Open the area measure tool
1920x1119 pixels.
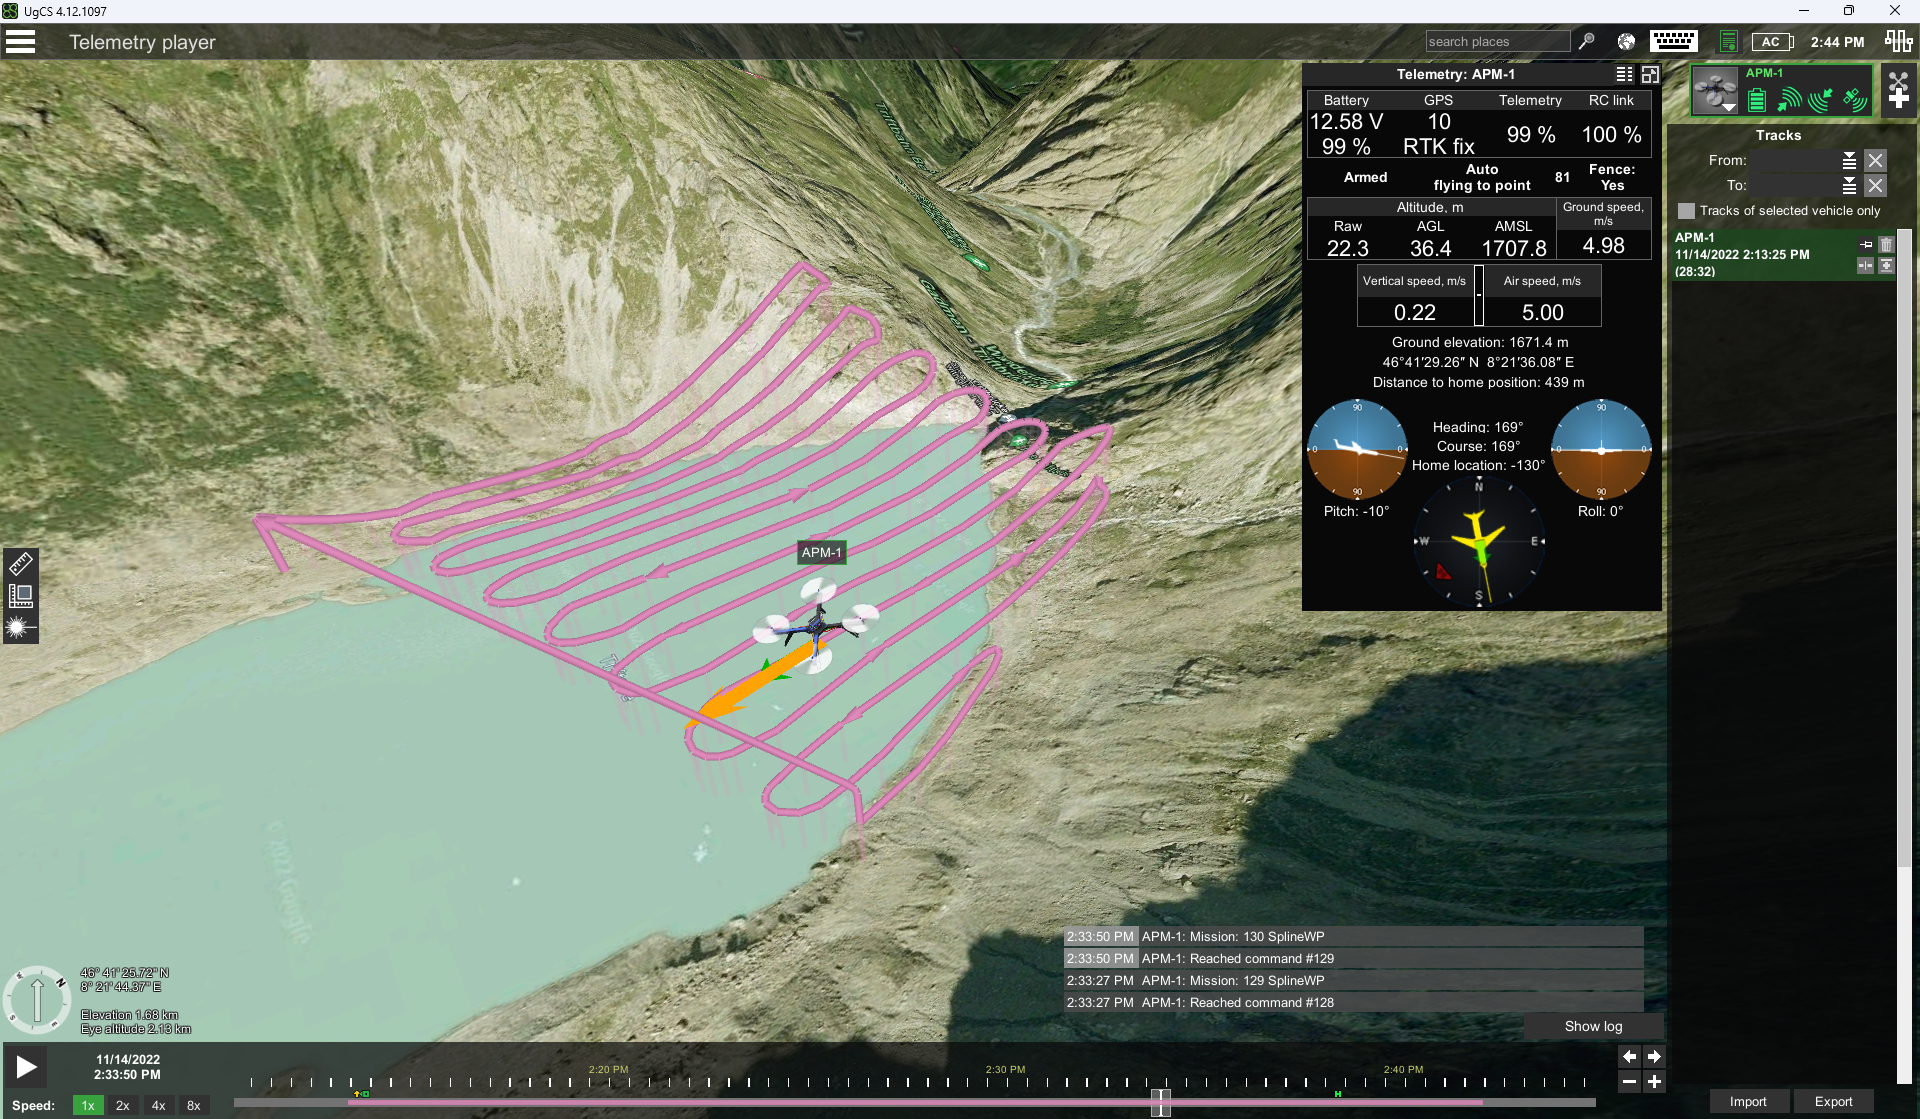21,596
